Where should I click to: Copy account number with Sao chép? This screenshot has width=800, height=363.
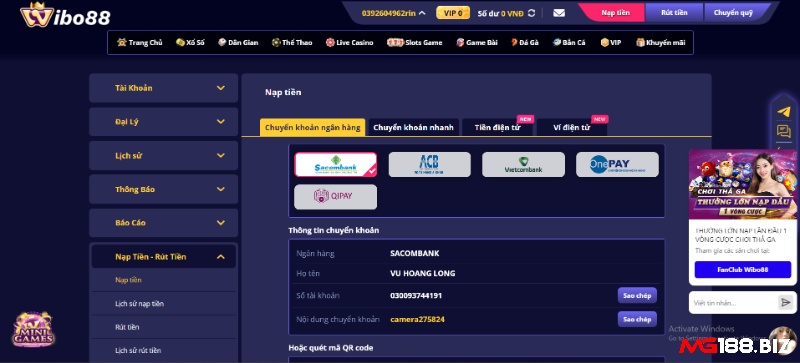coord(637,295)
